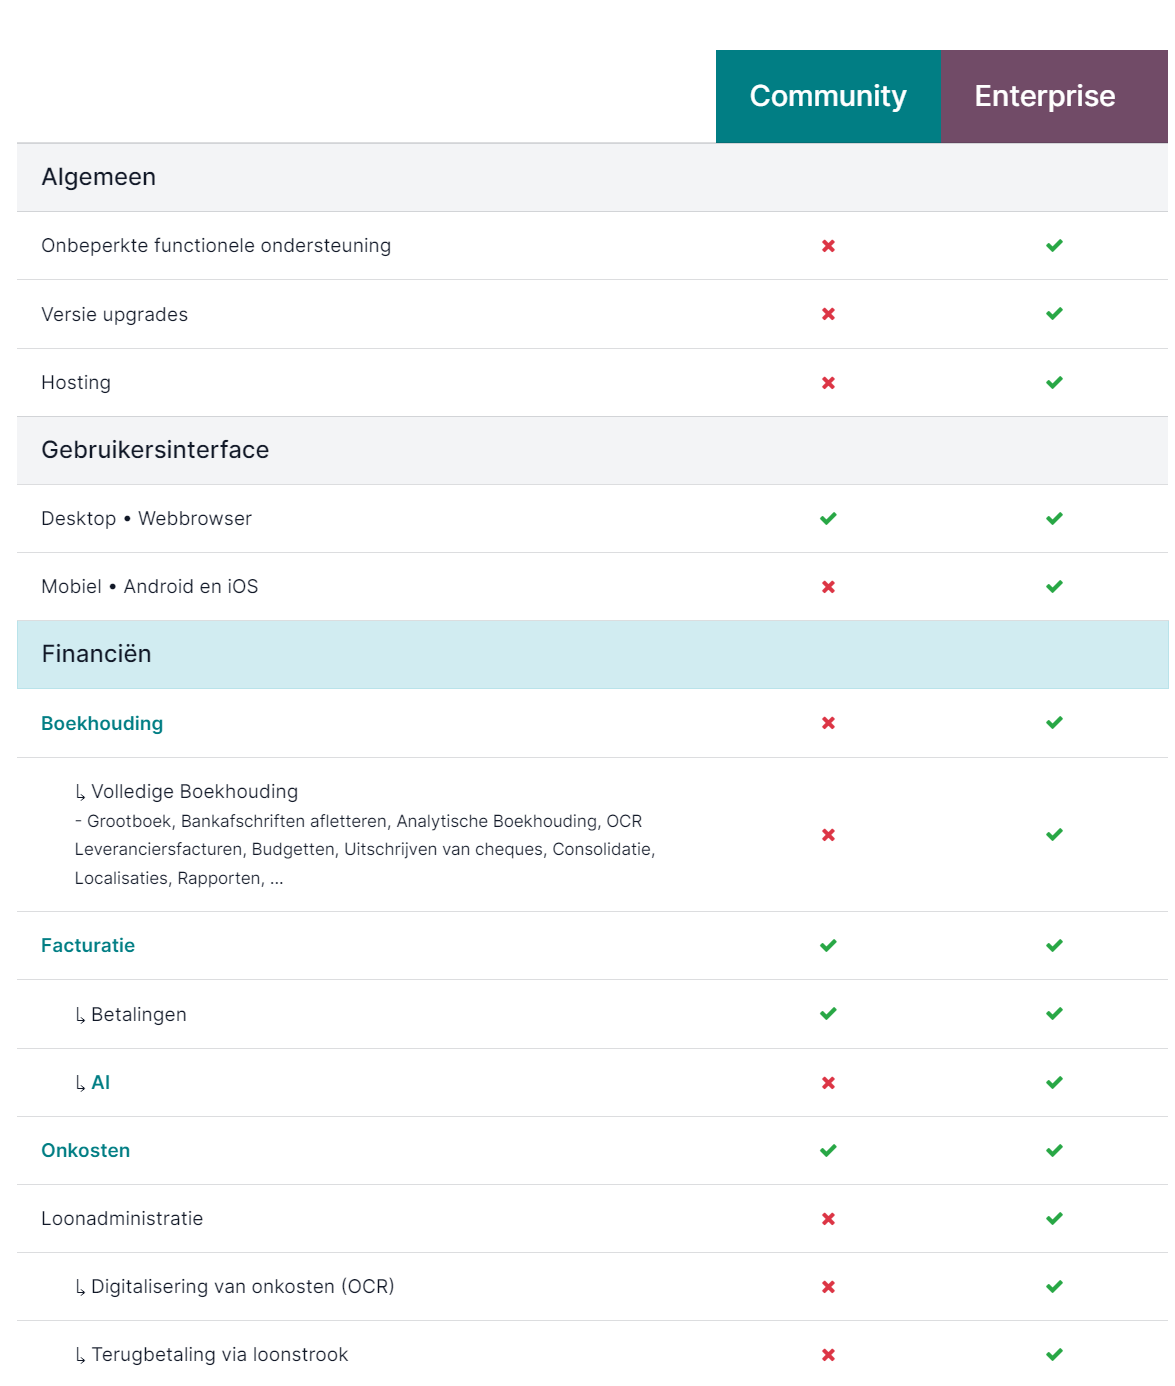The height and width of the screenshot is (1386, 1175).
Task: Select the Enterprise column header
Action: pyautogui.click(x=1054, y=96)
